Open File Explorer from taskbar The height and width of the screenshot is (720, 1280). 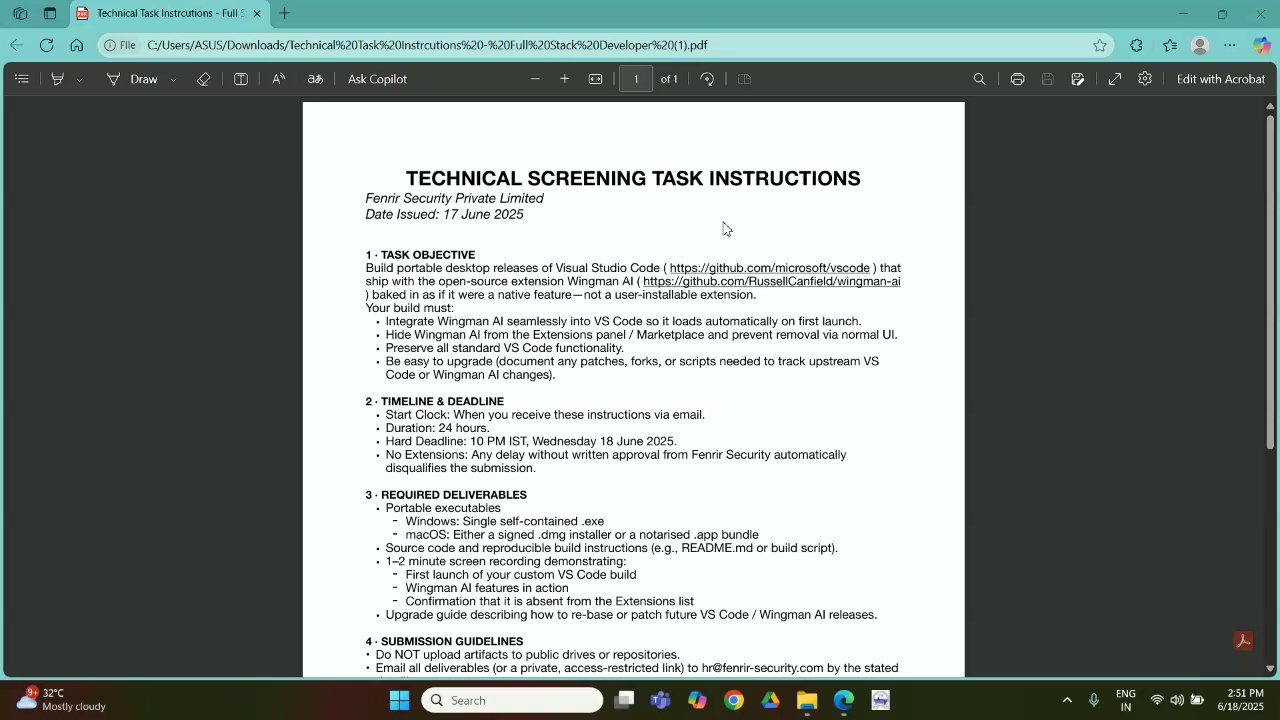point(807,700)
